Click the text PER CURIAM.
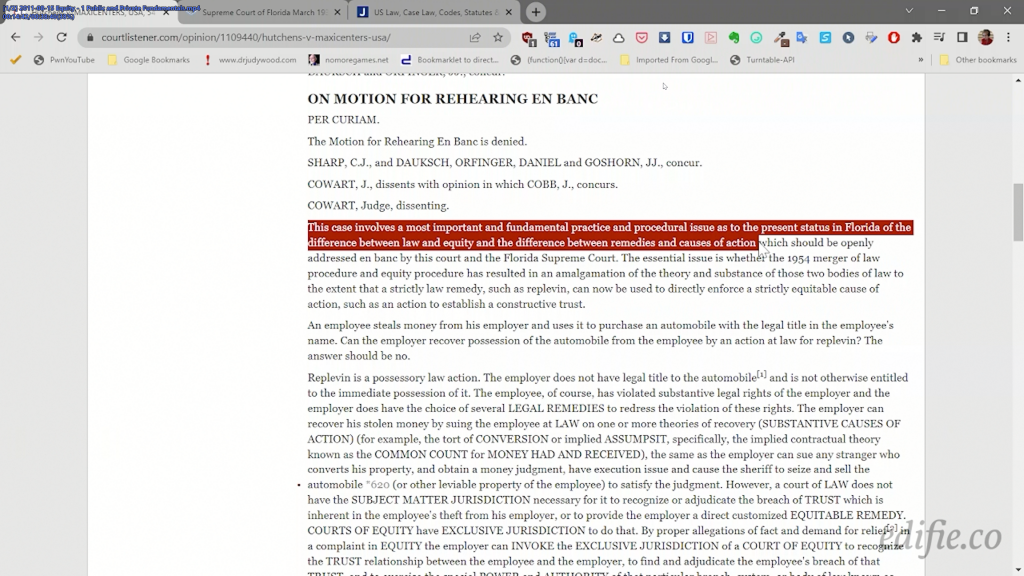 [344, 120]
